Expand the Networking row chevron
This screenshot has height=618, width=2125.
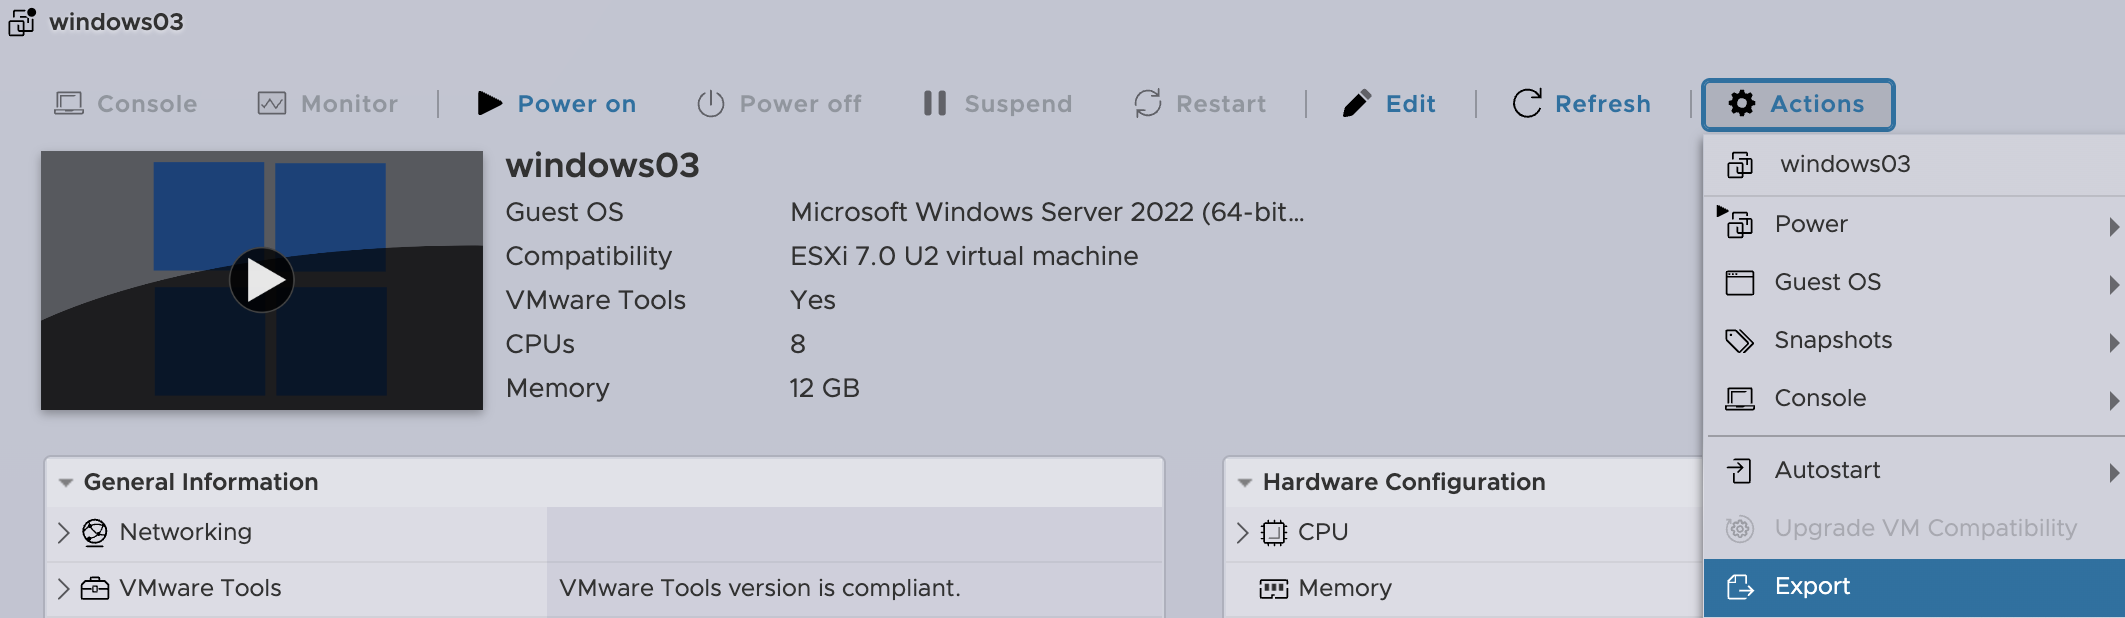[x=64, y=532]
